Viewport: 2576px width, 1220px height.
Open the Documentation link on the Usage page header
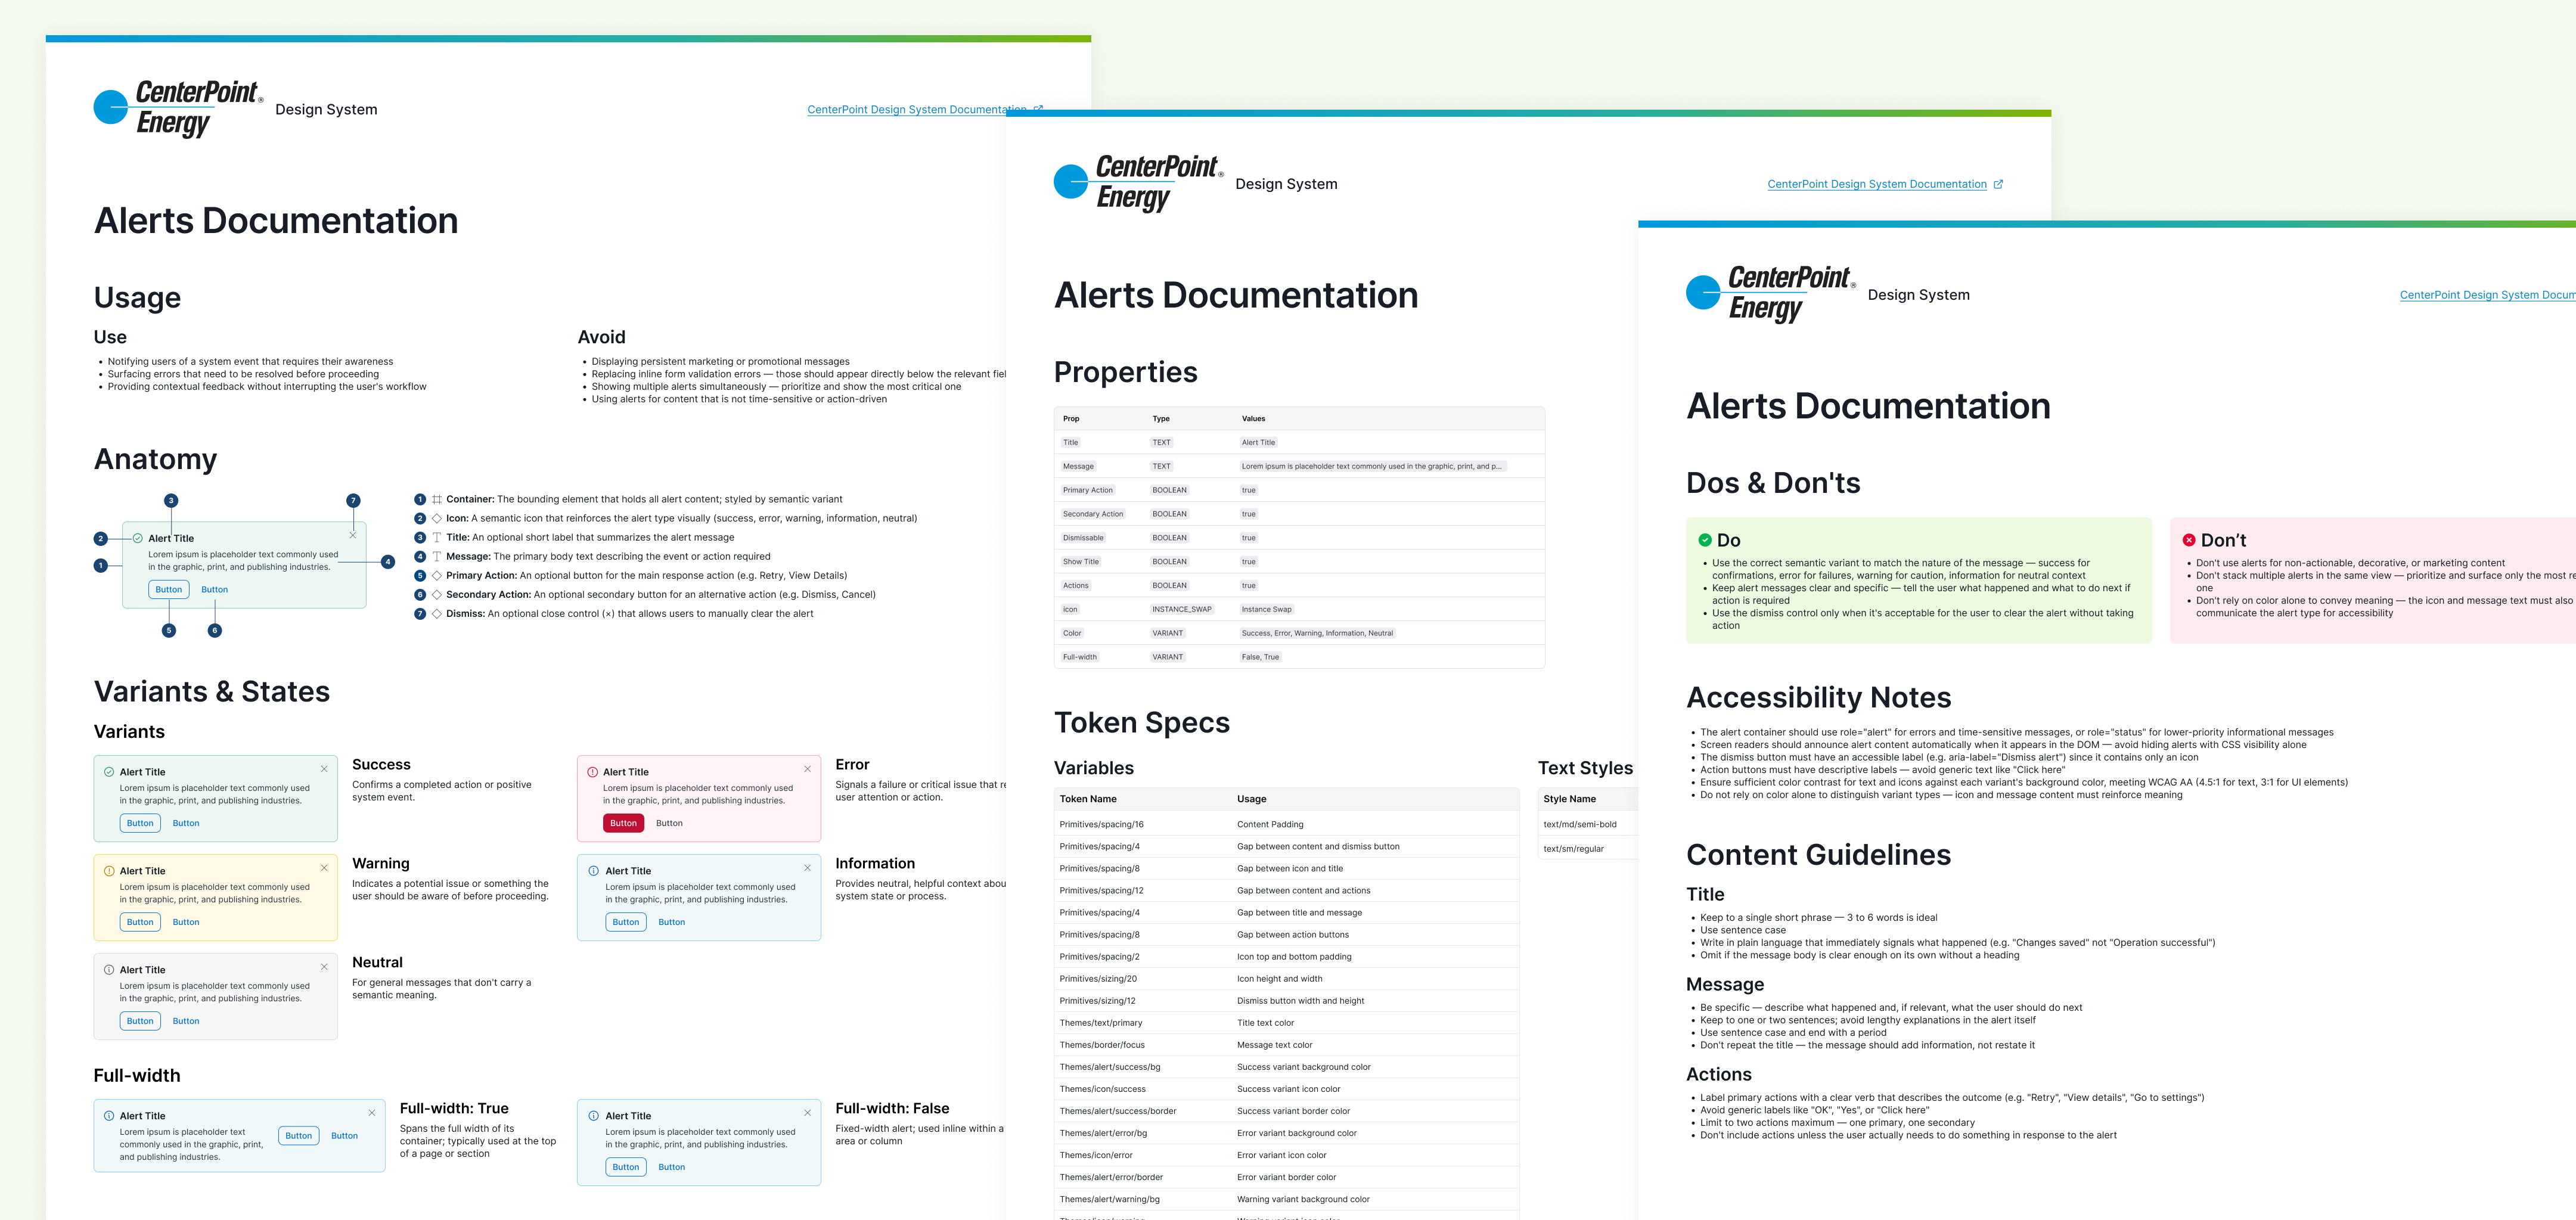pos(917,110)
